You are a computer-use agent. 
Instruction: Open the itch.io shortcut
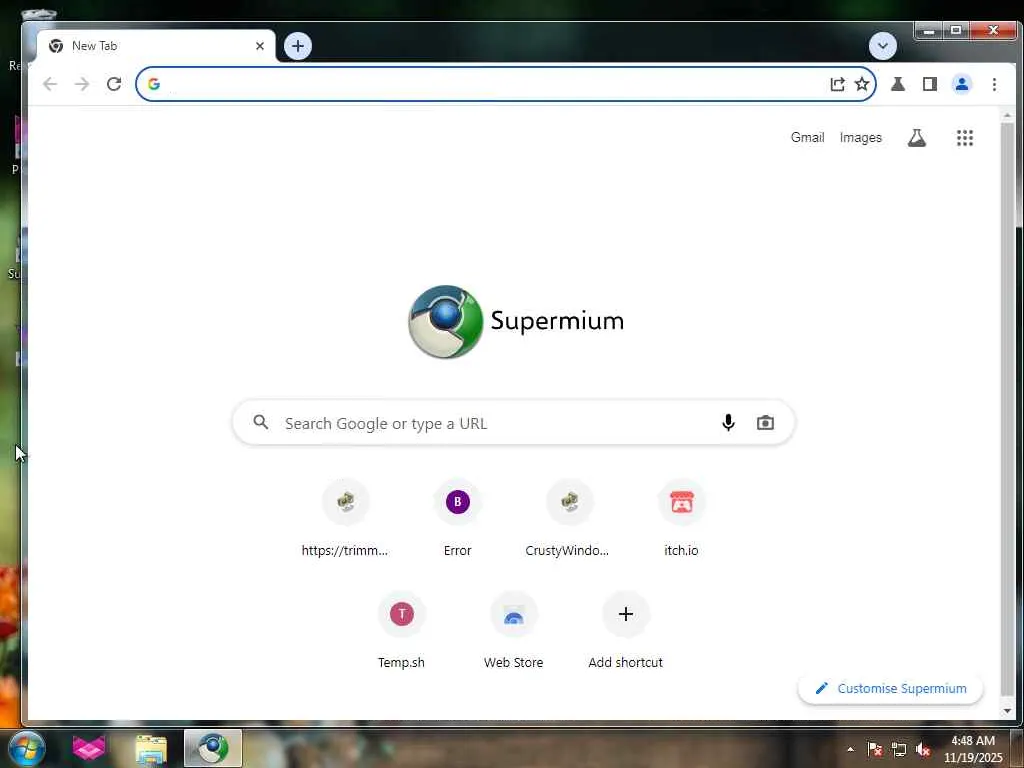click(x=681, y=519)
